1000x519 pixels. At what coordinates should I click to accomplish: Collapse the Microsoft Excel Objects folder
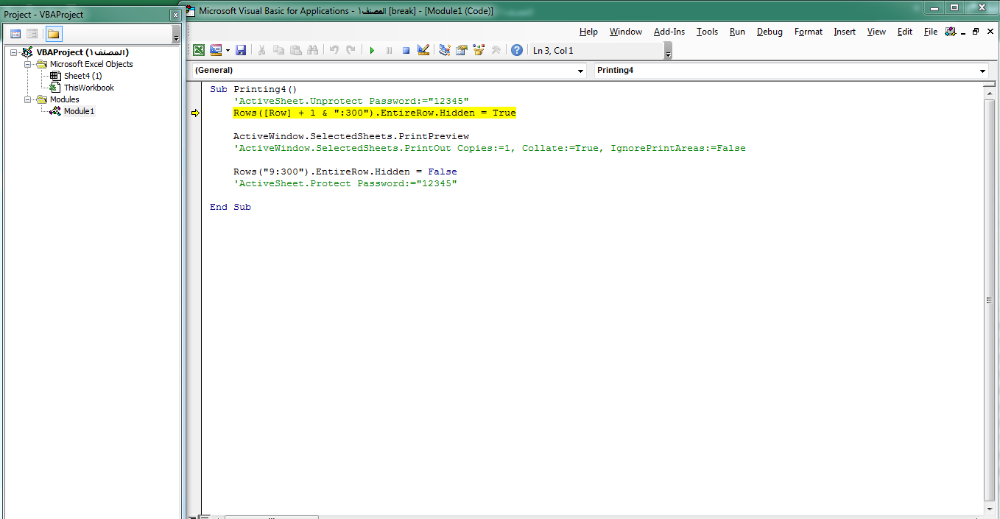tap(28, 64)
